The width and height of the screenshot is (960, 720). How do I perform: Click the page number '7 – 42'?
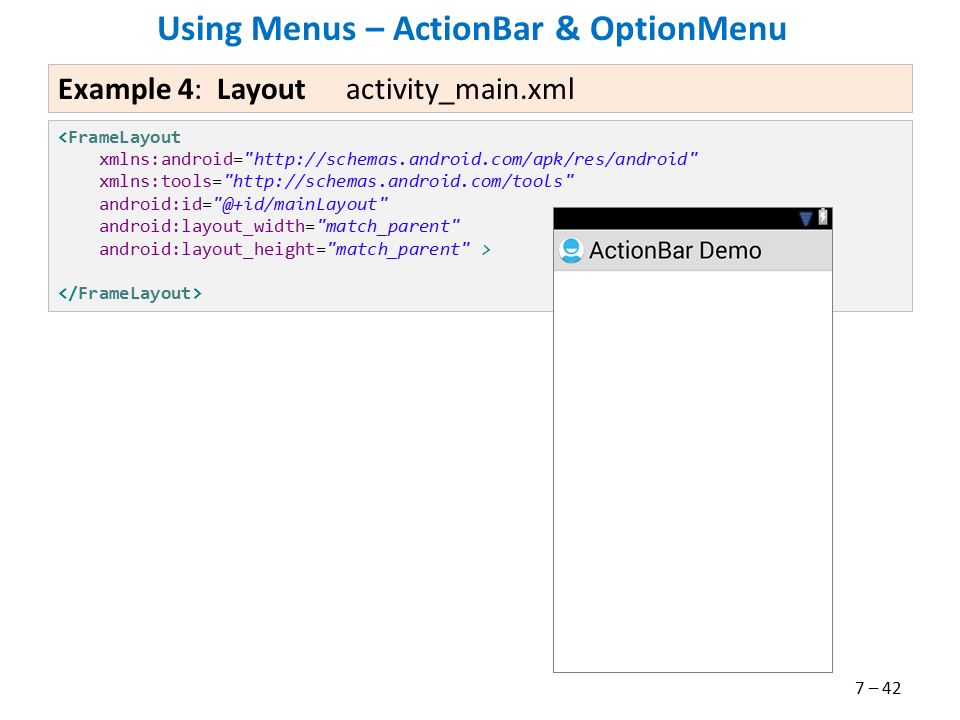(x=878, y=688)
